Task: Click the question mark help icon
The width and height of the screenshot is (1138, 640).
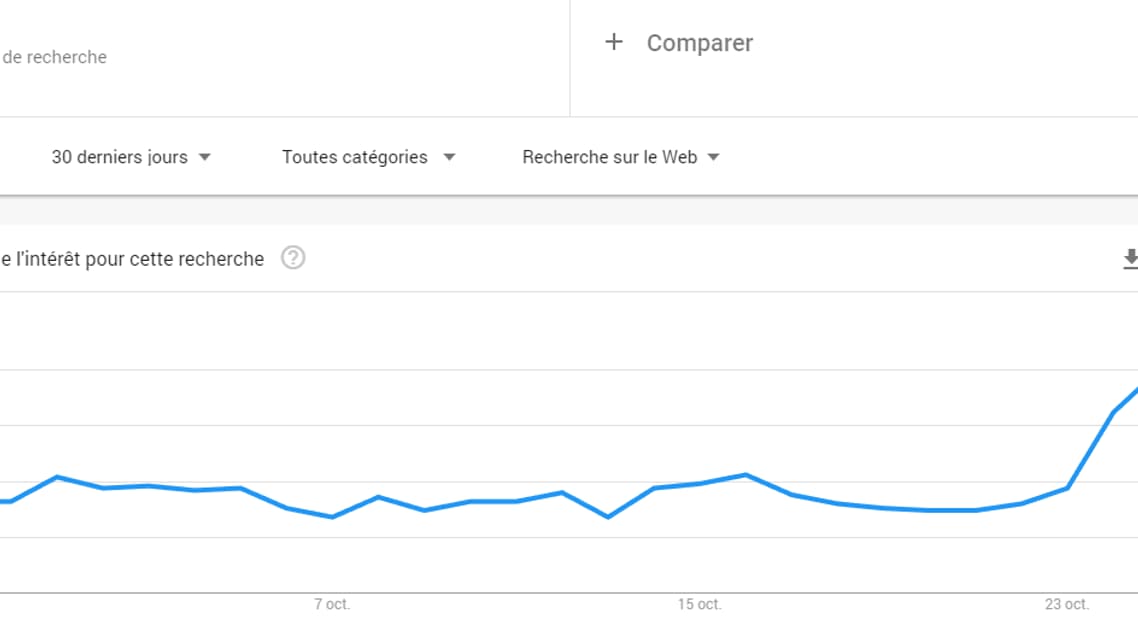Action: (293, 258)
